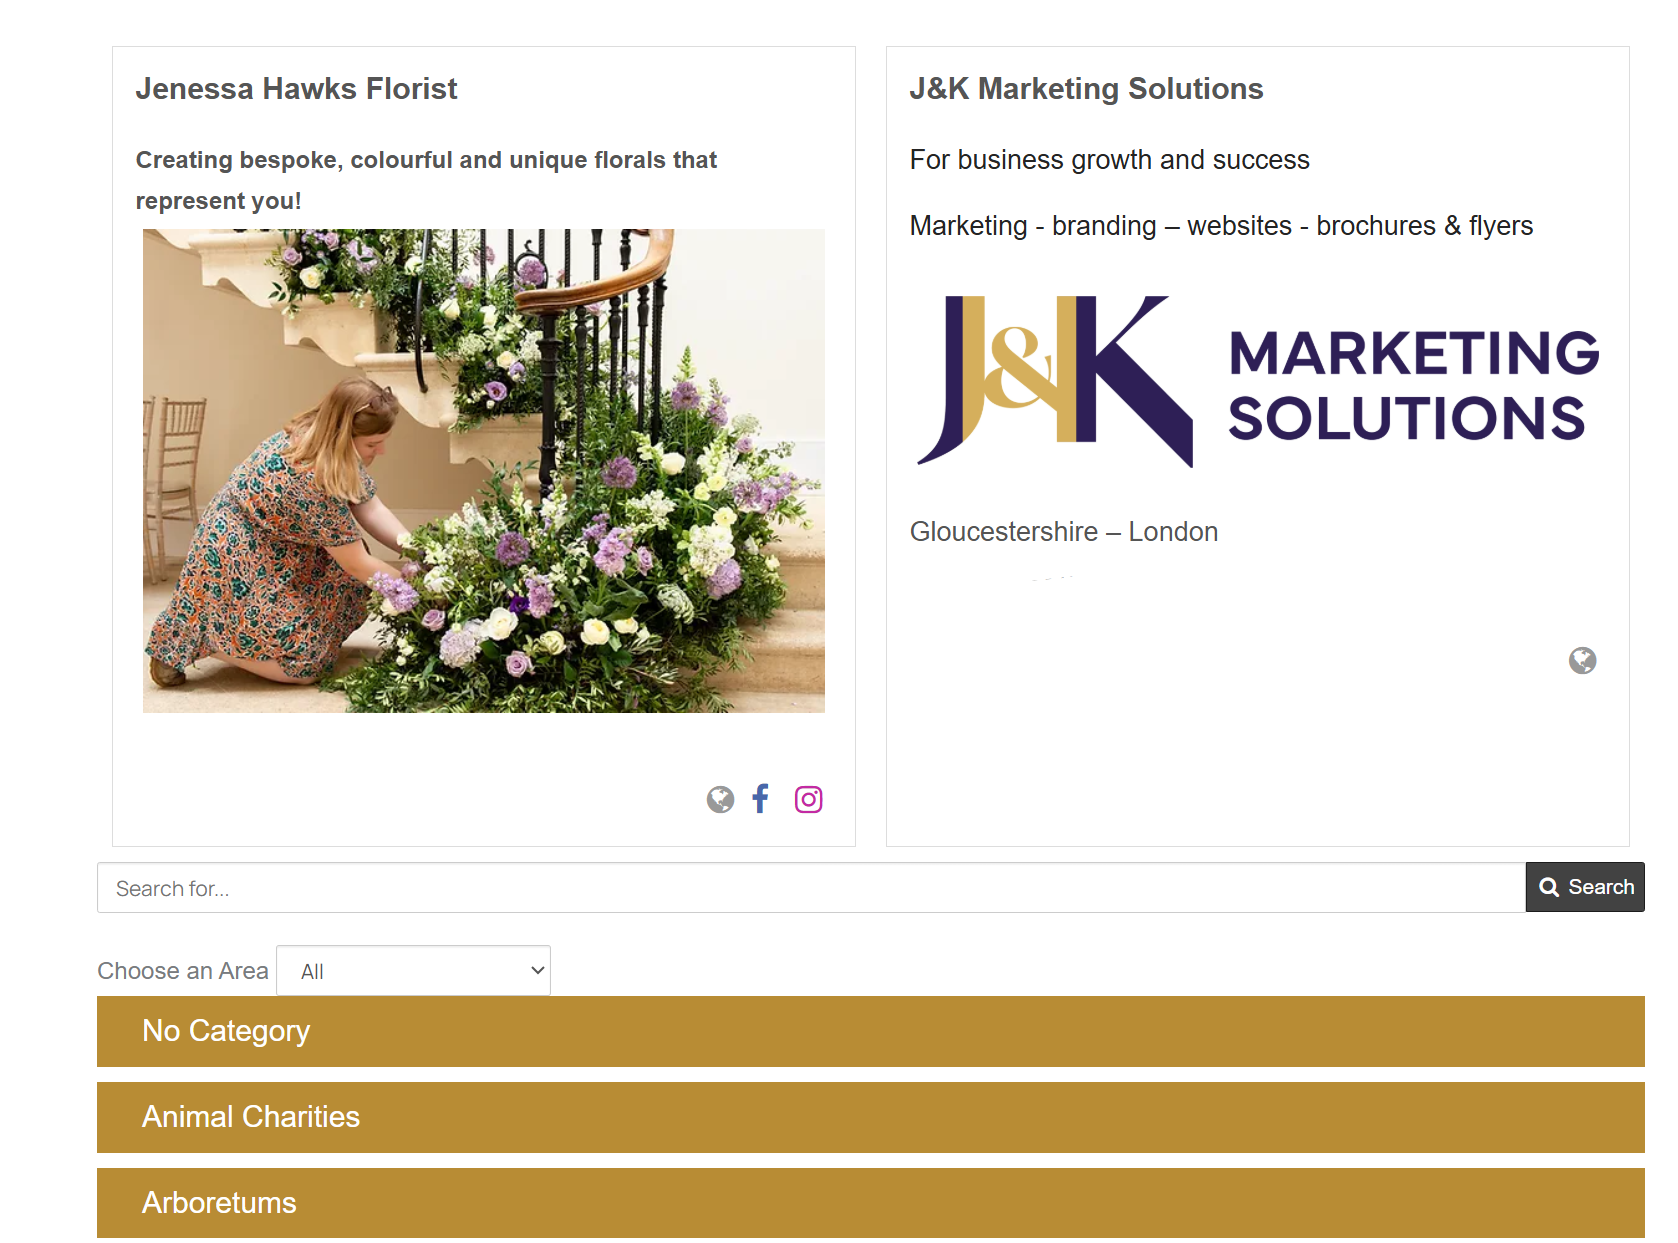Select the 'Gloucestershire – London' text
The image size is (1678, 1243).
(1063, 532)
